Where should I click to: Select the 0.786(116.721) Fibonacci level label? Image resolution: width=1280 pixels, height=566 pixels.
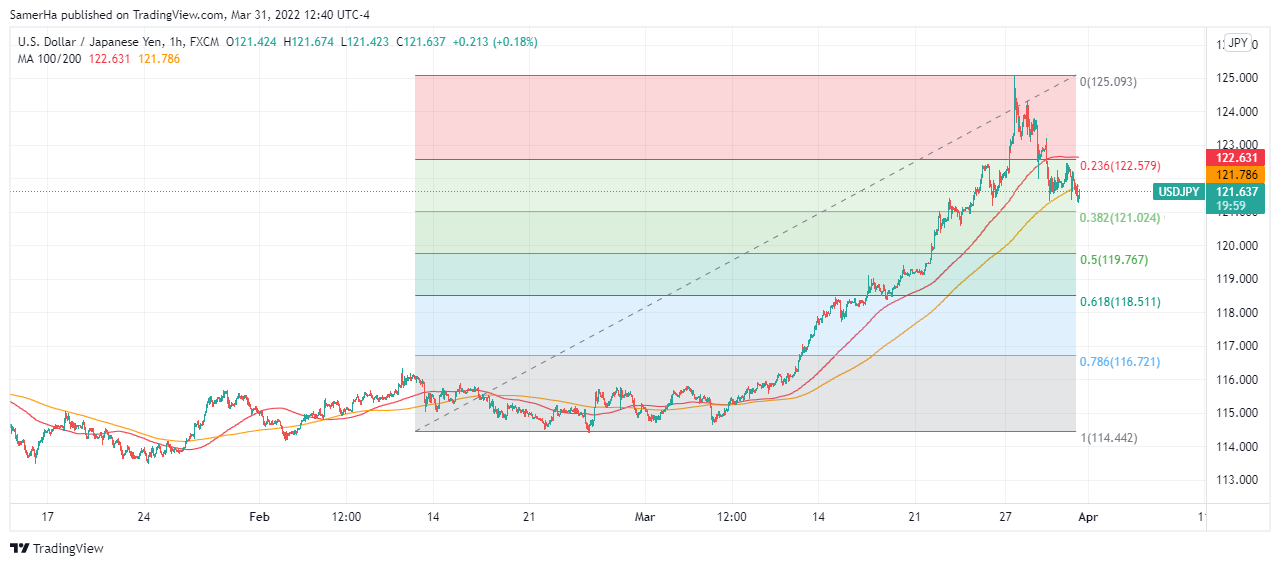click(1120, 361)
